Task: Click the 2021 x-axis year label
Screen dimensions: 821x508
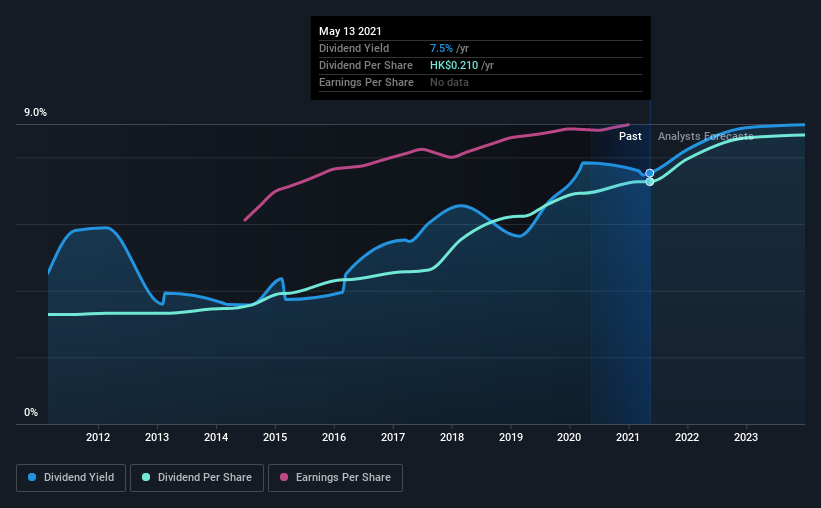Action: click(x=628, y=437)
